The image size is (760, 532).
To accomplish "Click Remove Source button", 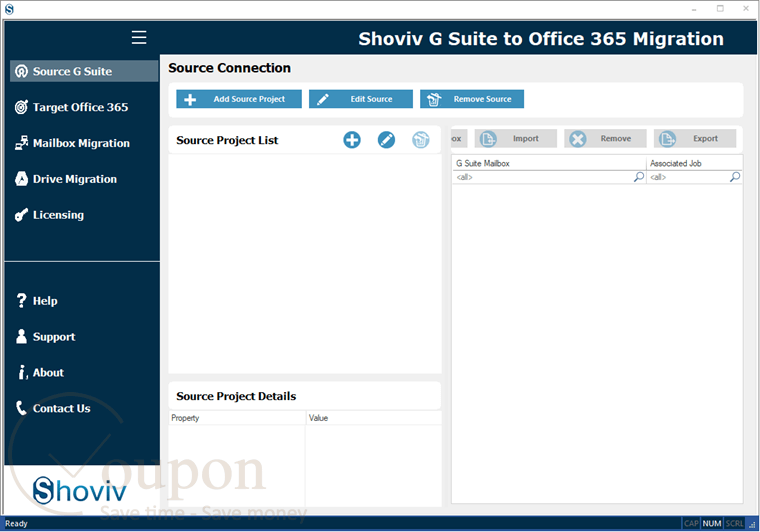I will pos(472,99).
